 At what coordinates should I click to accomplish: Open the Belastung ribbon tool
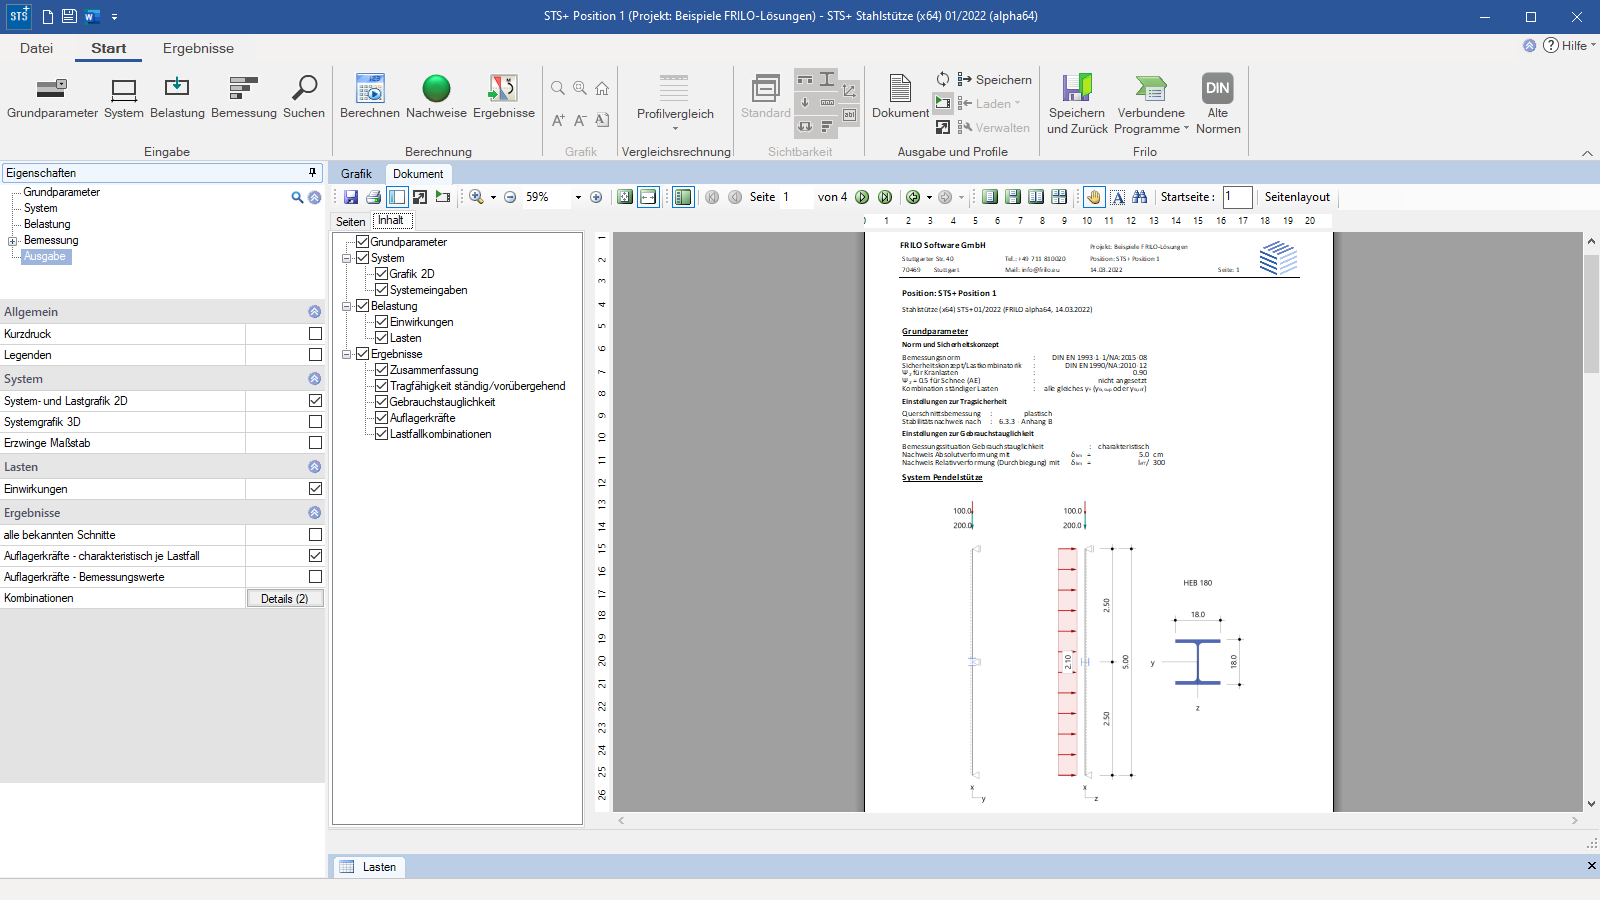177,97
